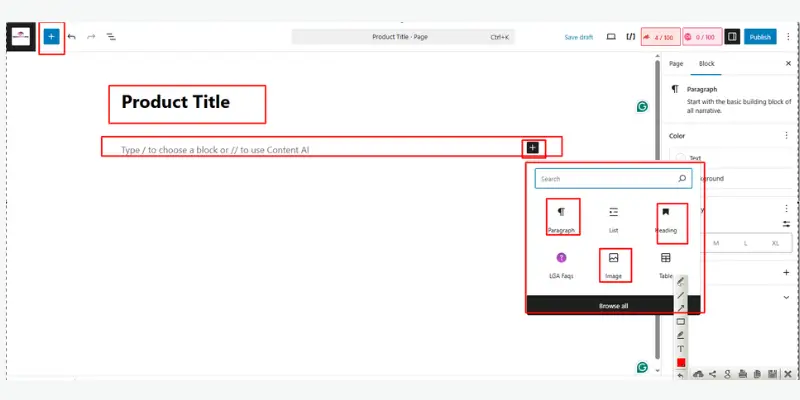Screen dimensions: 800x400
Task: Upload screenshot to cloud
Action: pyautogui.click(x=698, y=374)
